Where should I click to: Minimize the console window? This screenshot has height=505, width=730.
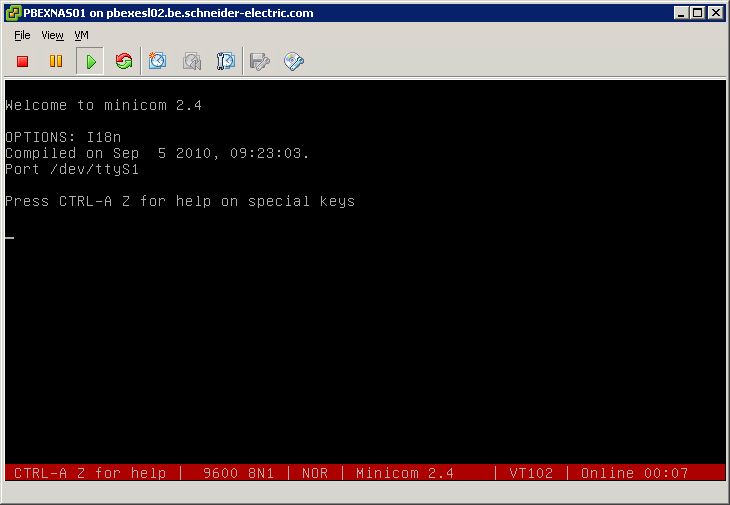[x=682, y=13]
